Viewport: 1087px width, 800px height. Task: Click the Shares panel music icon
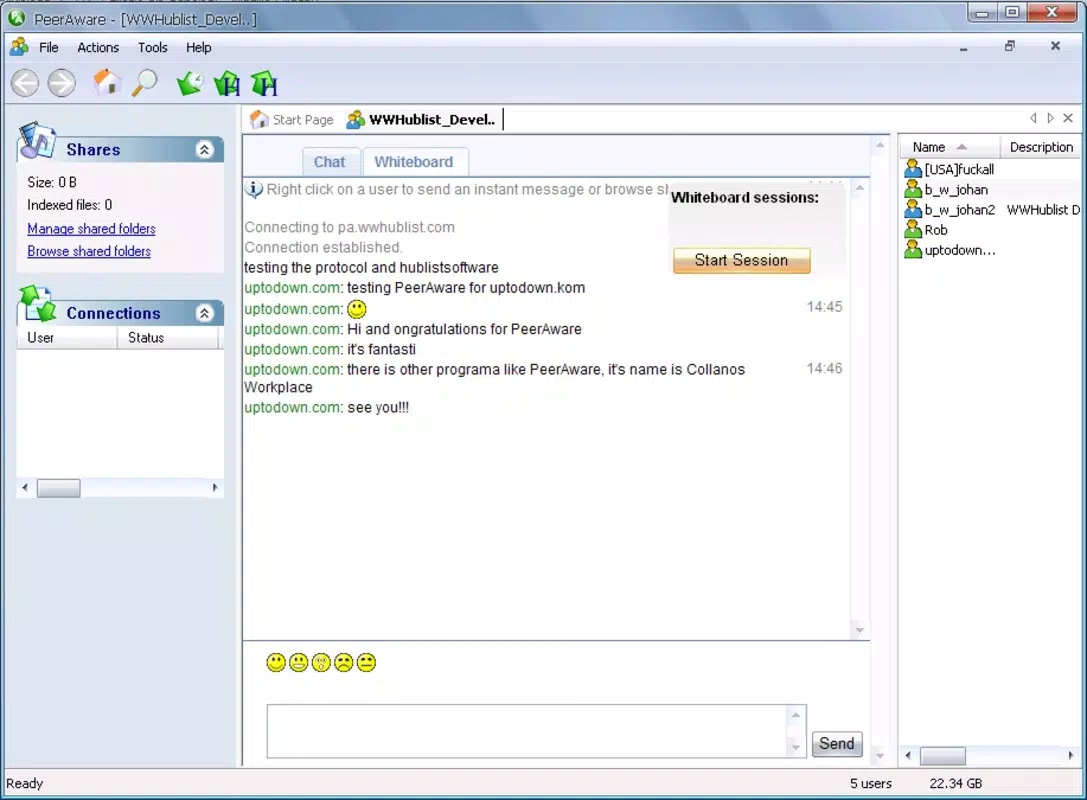point(37,141)
